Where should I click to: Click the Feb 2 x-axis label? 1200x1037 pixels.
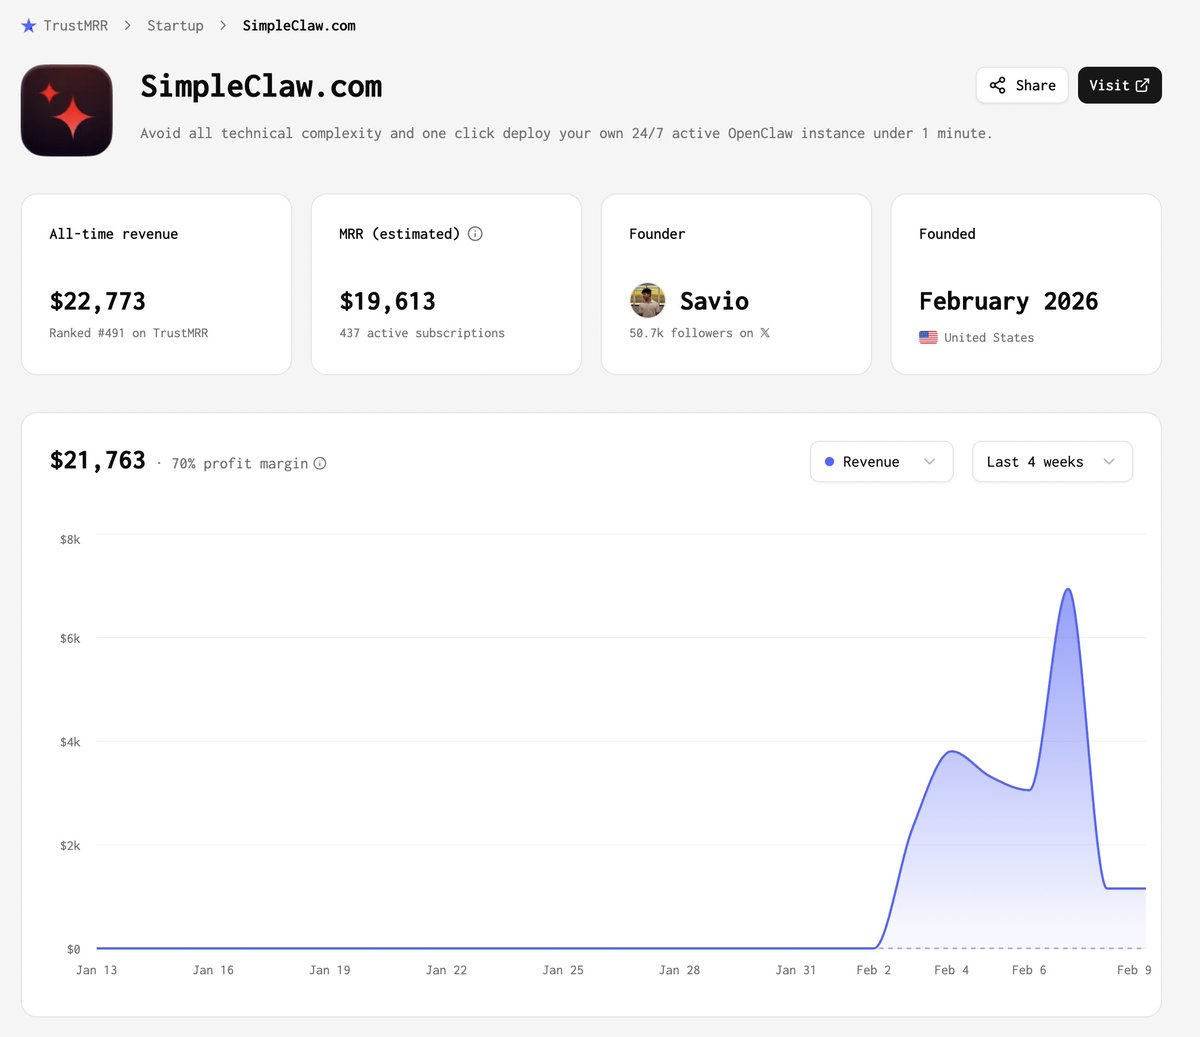[874, 970]
